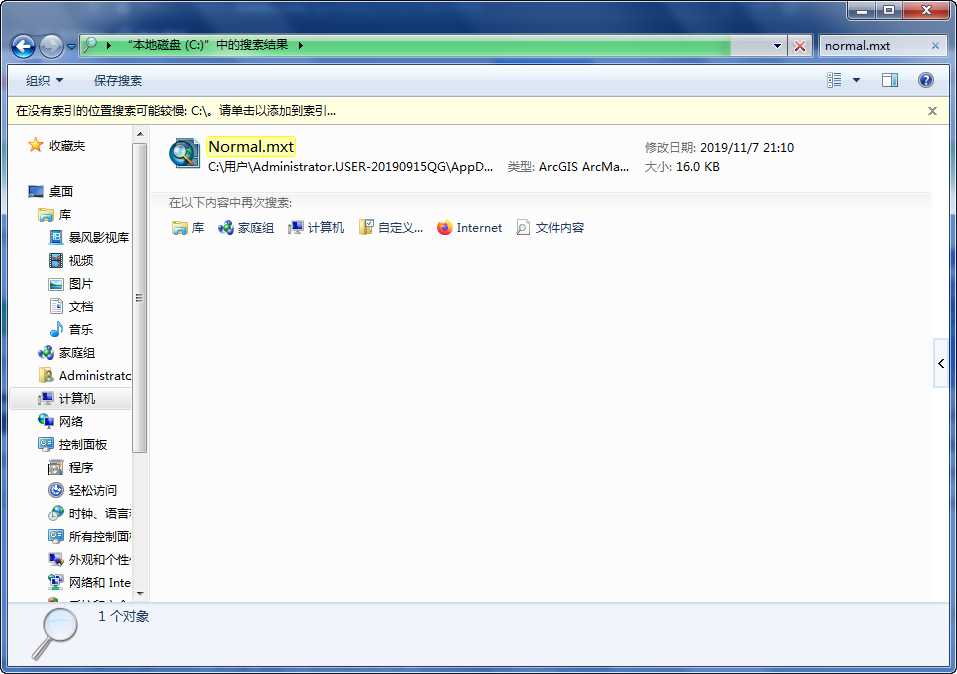Click the 大小 16.0 KB text
Image resolution: width=957 pixels, height=674 pixels.
(x=682, y=167)
